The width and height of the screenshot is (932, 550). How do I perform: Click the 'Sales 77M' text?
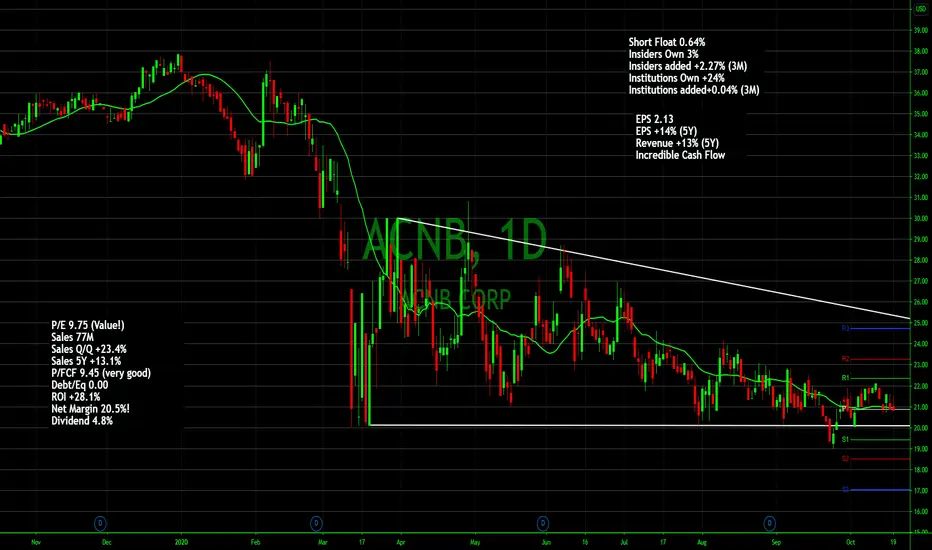point(73,337)
